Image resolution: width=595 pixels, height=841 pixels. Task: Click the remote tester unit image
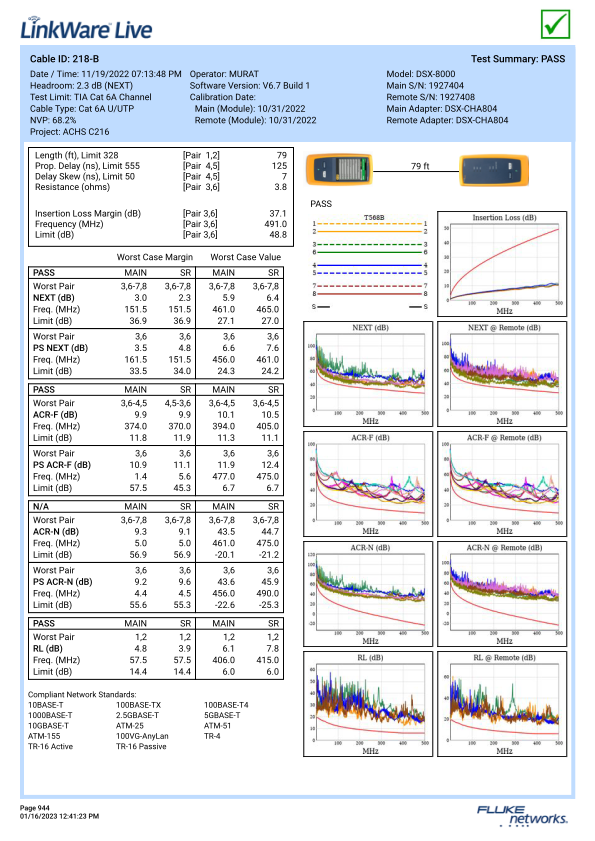click(494, 170)
